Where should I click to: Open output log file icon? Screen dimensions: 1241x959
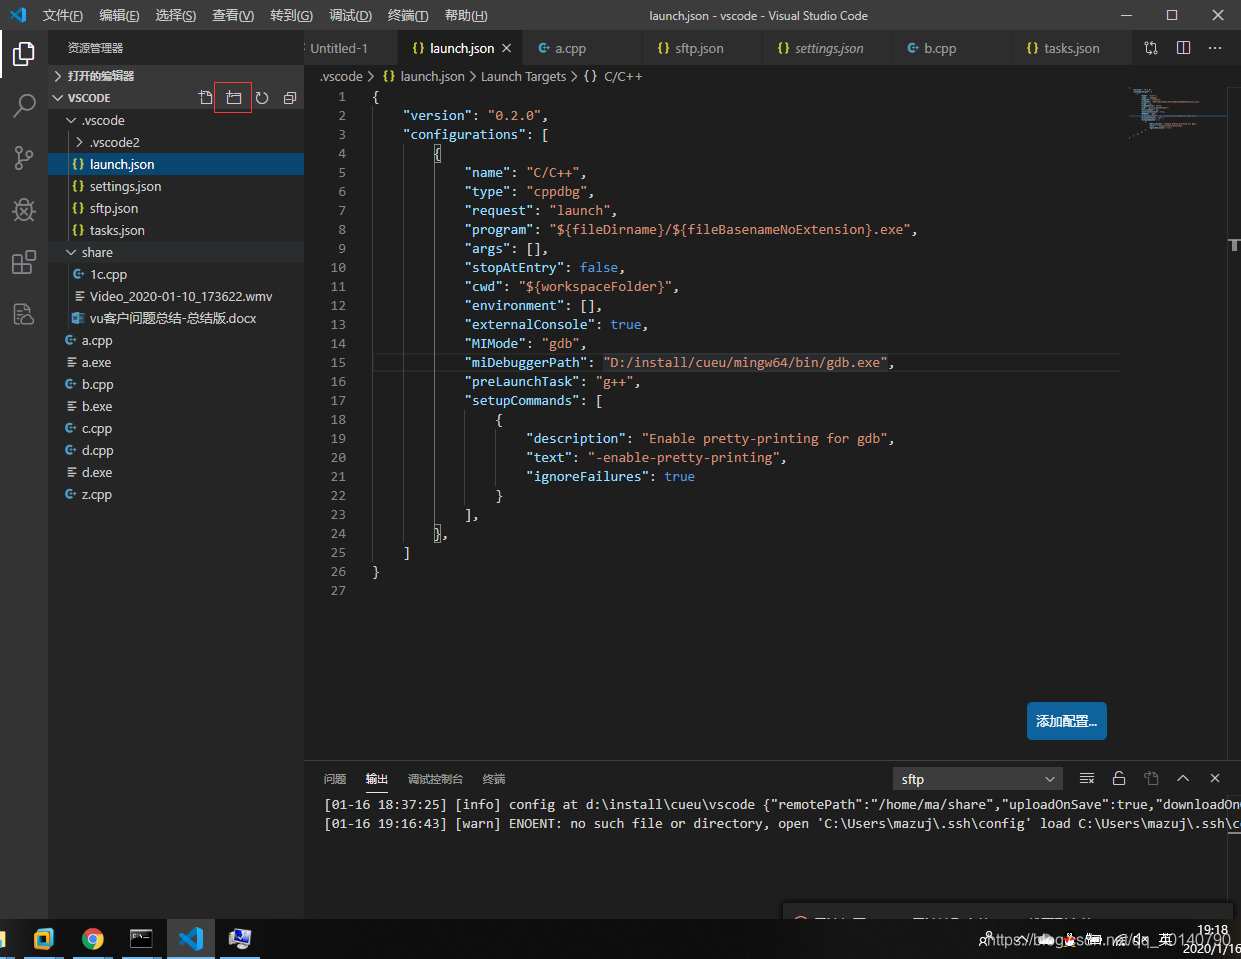(1151, 778)
